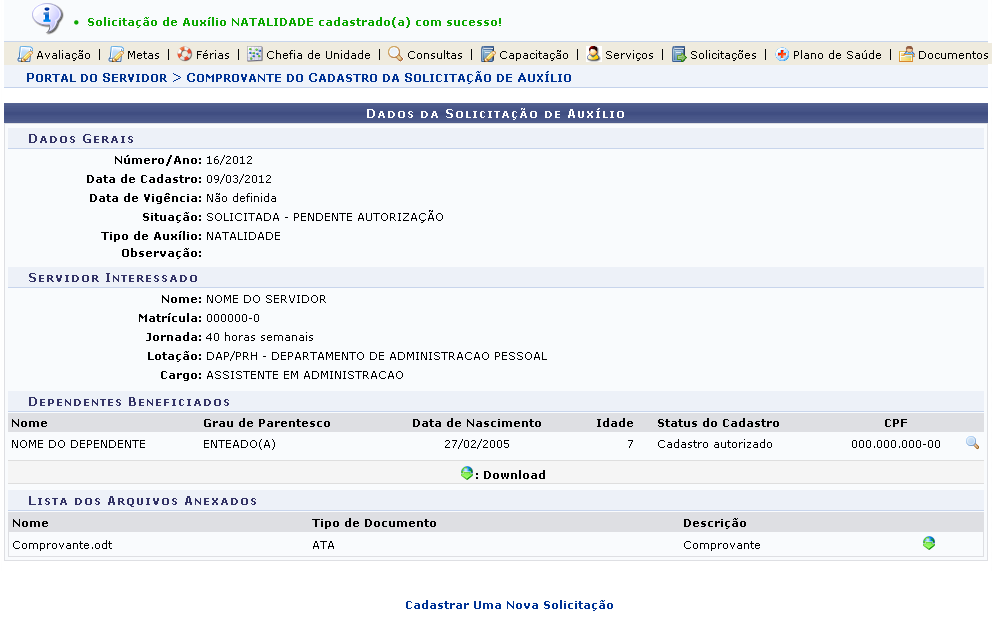Screen dimensions: 993x625
Task: Open the Avaliação menu
Action: pos(63,55)
